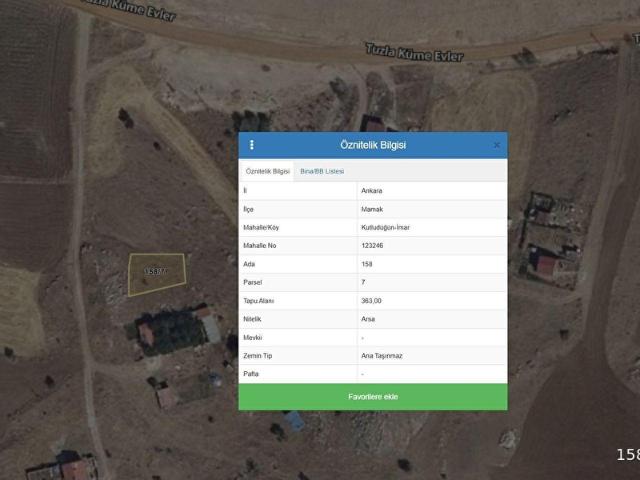Viewport: 640px width, 480px height.
Task: Select the Öznitelik Bilgisi tab
Action: pos(268,171)
